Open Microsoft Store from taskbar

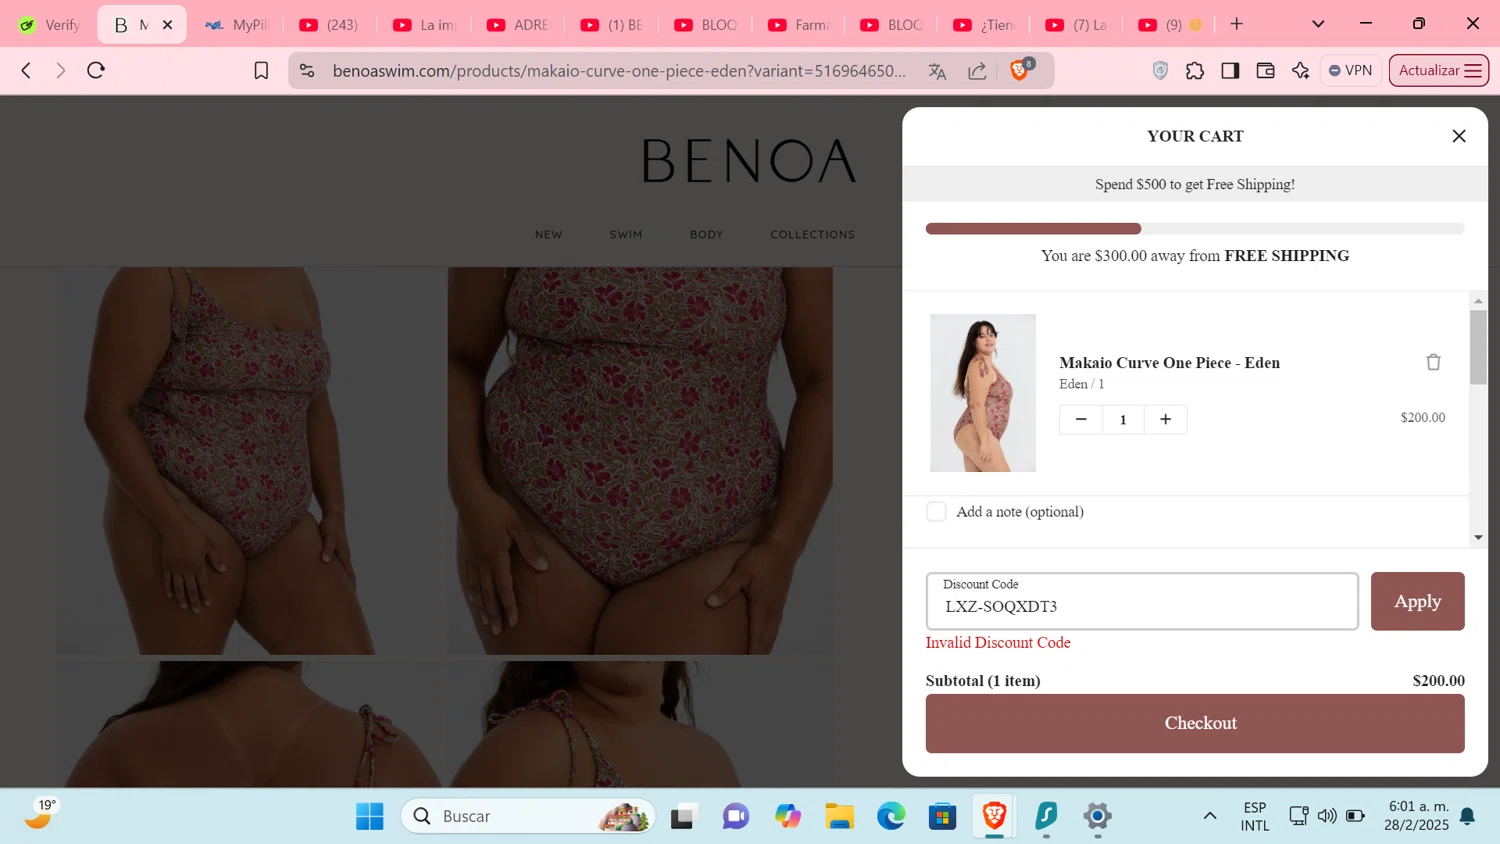click(x=943, y=816)
